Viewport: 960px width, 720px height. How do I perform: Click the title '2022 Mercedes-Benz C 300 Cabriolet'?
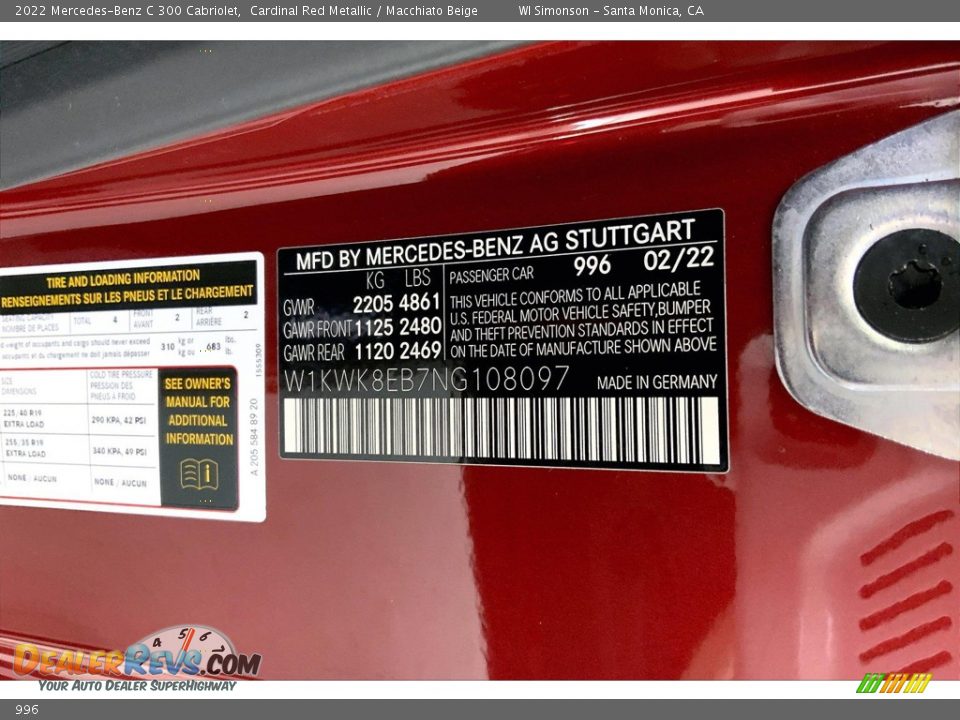click(127, 10)
